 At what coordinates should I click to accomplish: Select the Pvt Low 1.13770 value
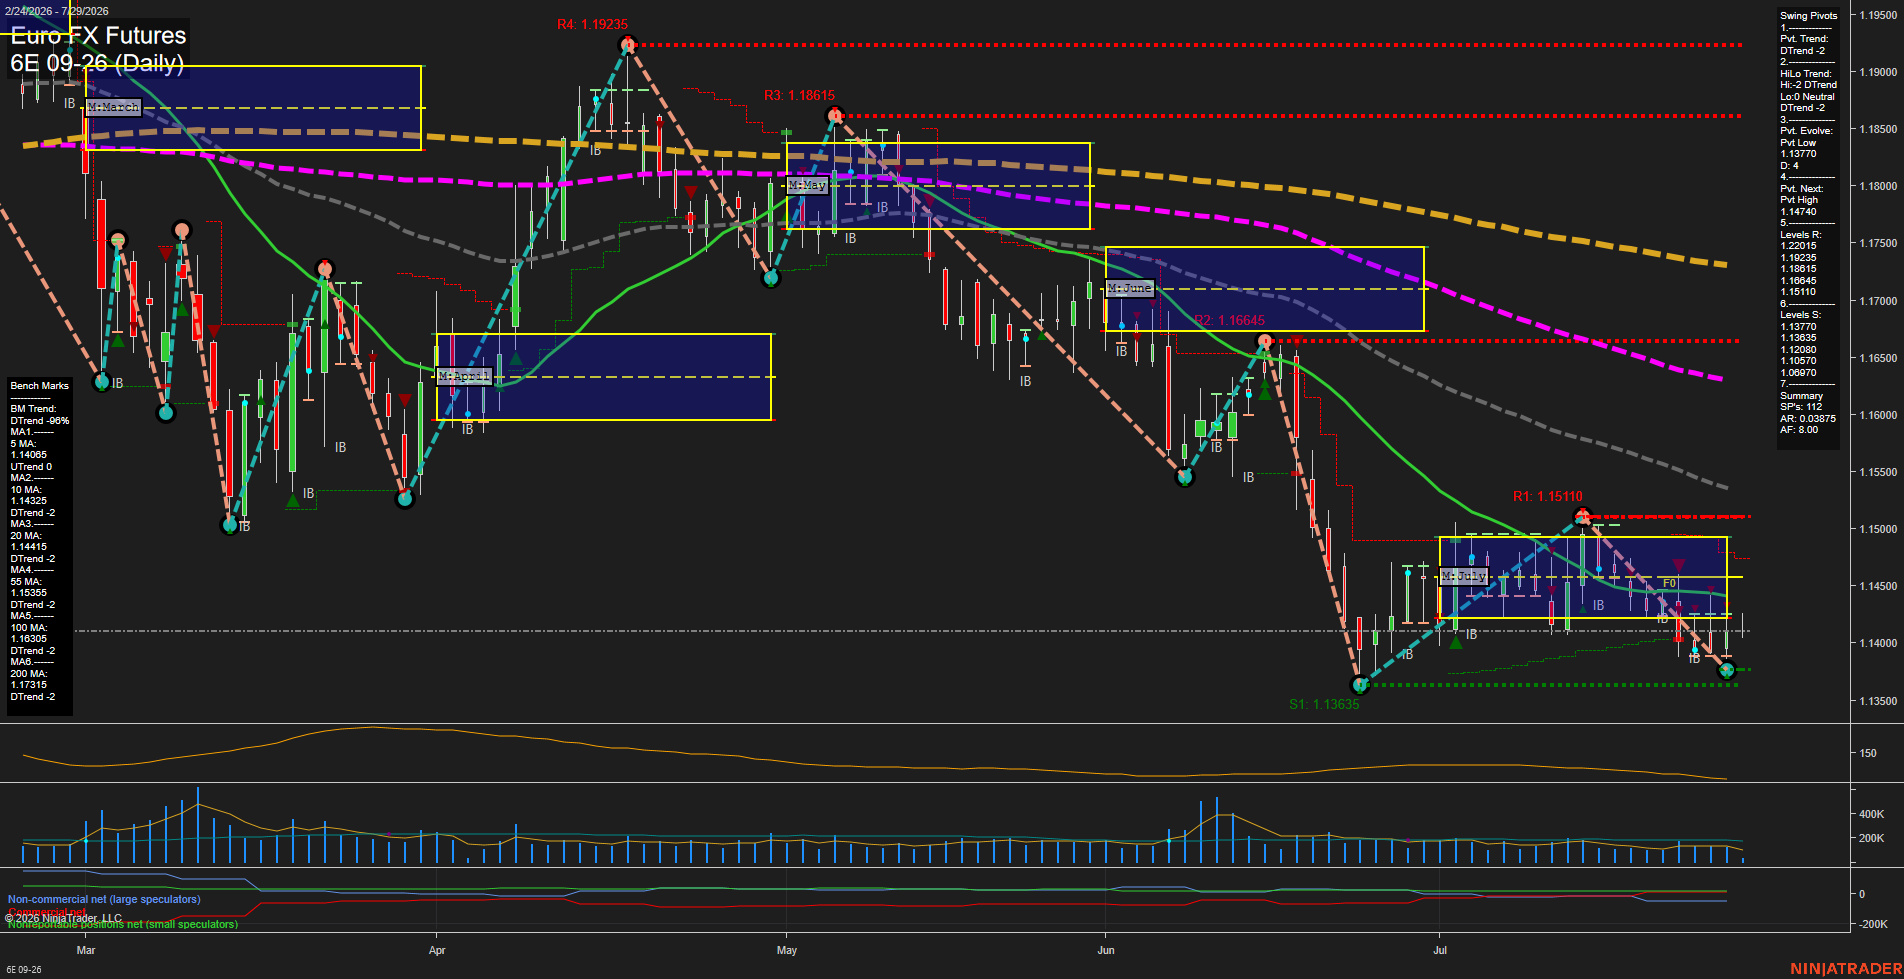1798,154
